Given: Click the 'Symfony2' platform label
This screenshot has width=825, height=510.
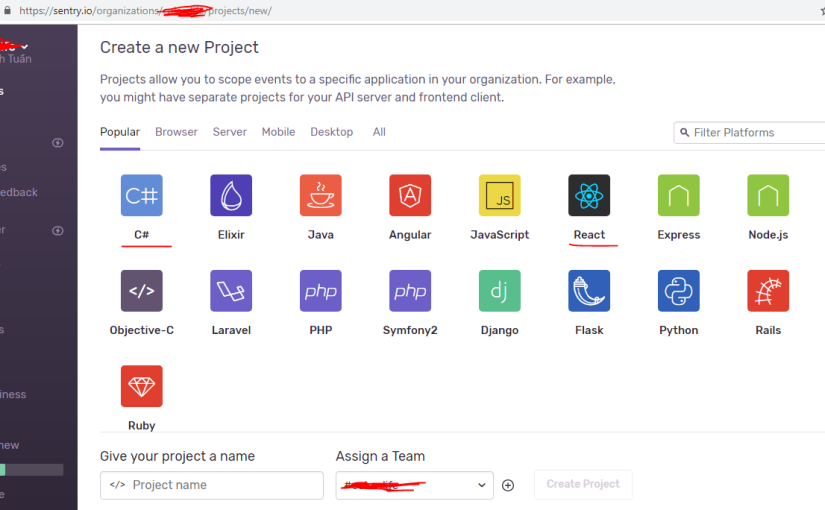Looking at the screenshot, I should 410,330.
